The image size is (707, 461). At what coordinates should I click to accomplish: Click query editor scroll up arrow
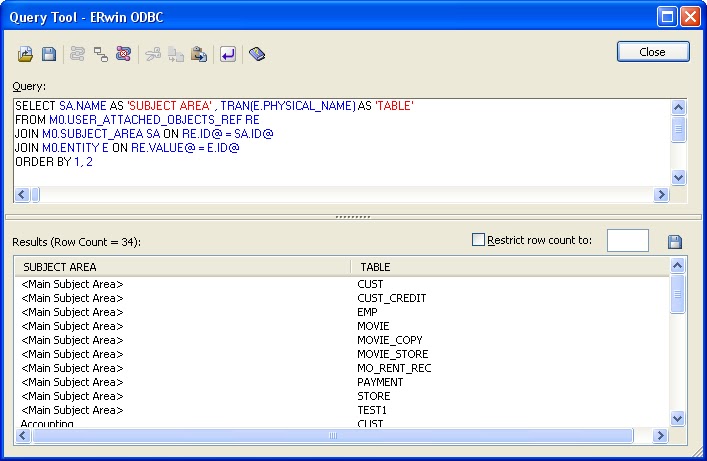(678, 107)
